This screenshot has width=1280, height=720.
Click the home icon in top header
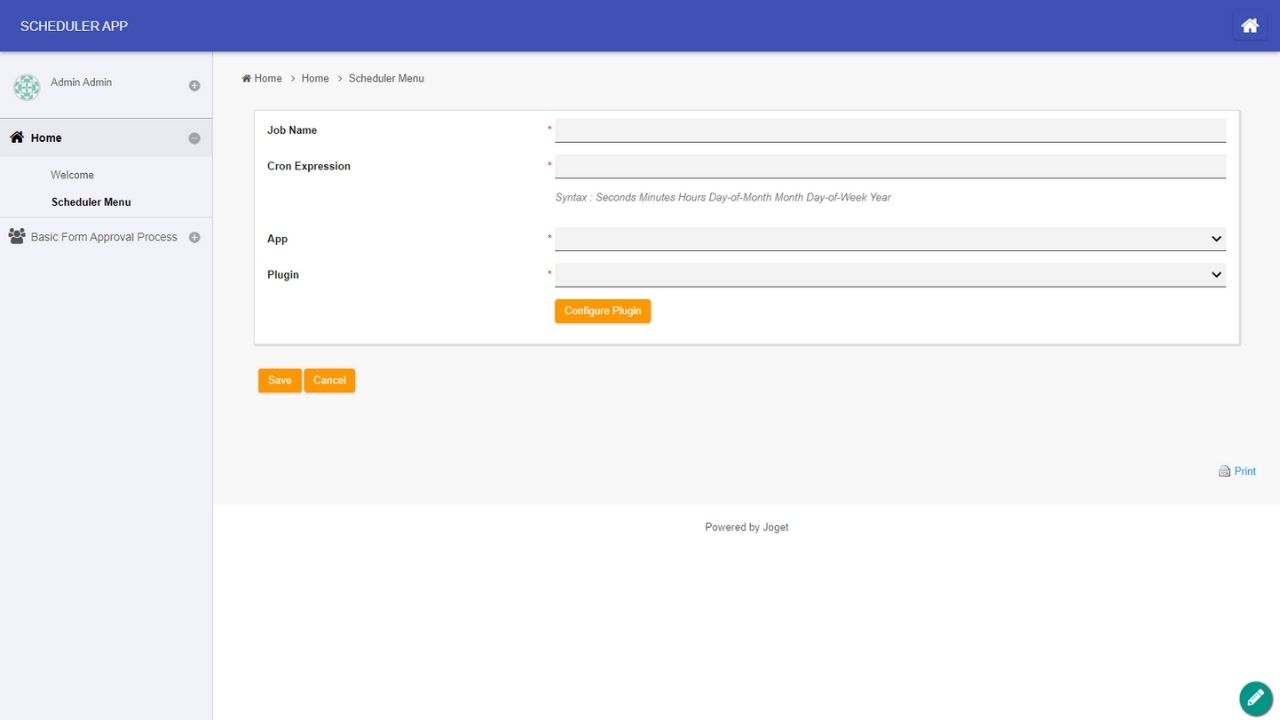pos(1249,26)
